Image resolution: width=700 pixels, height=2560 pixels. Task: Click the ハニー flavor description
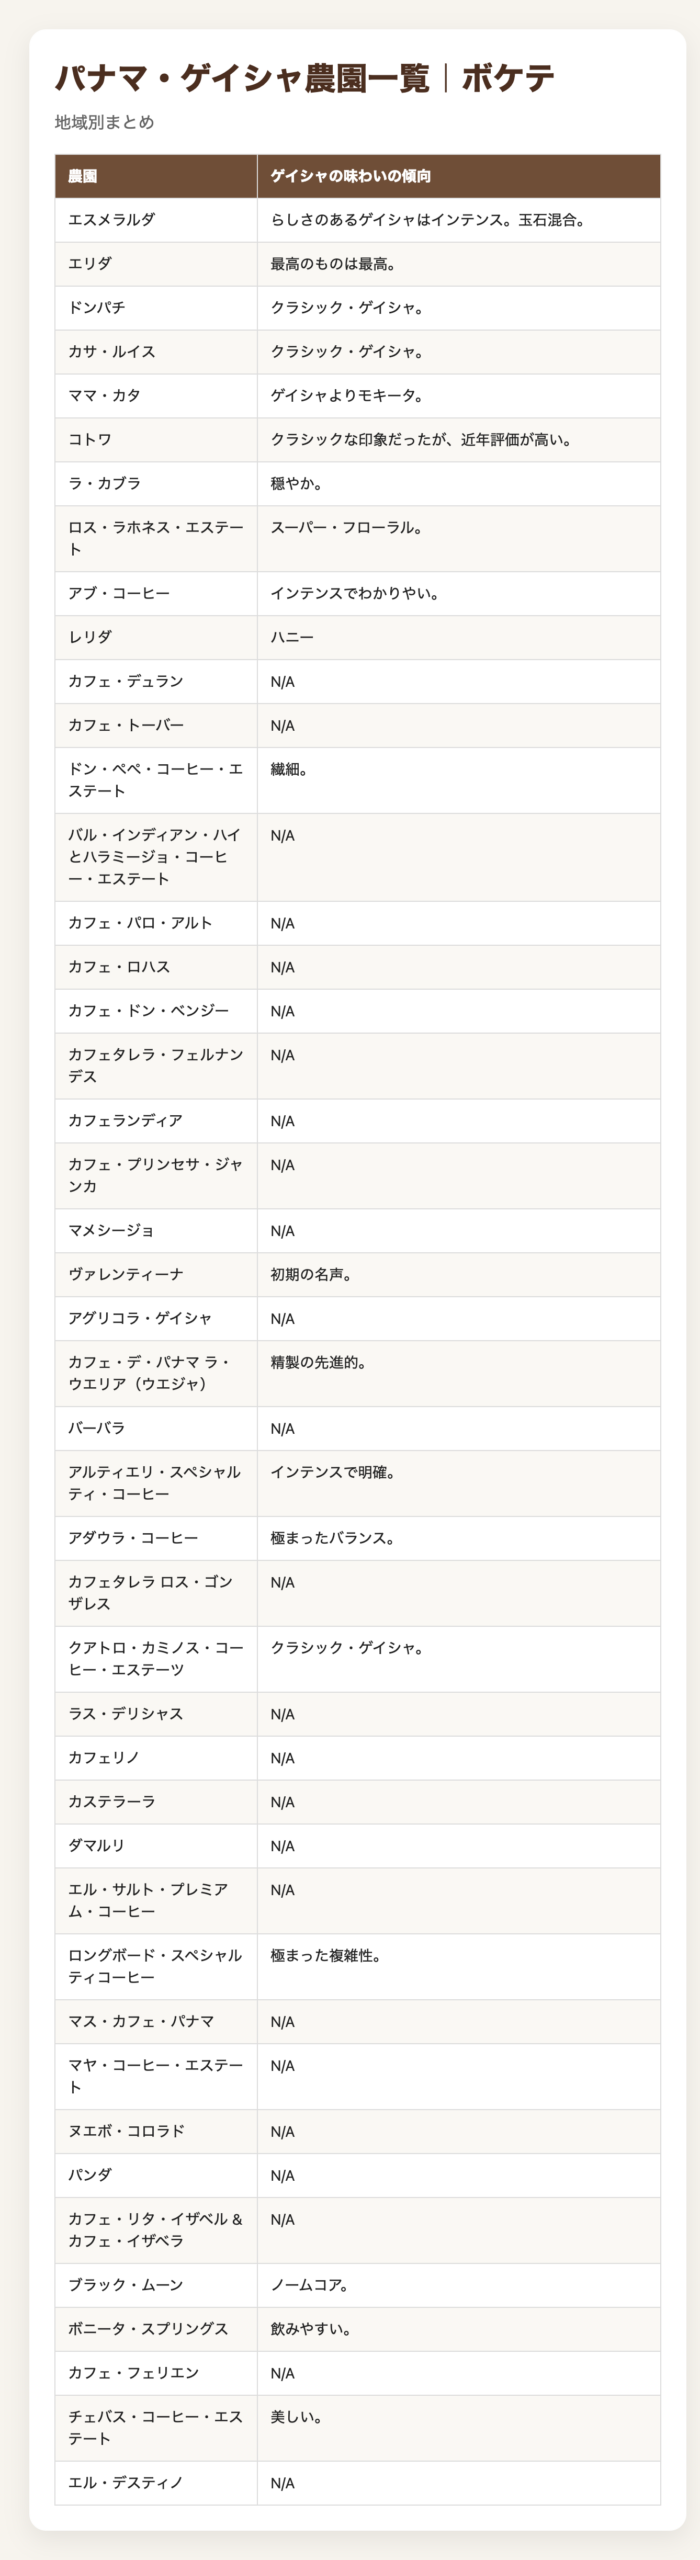tap(292, 637)
